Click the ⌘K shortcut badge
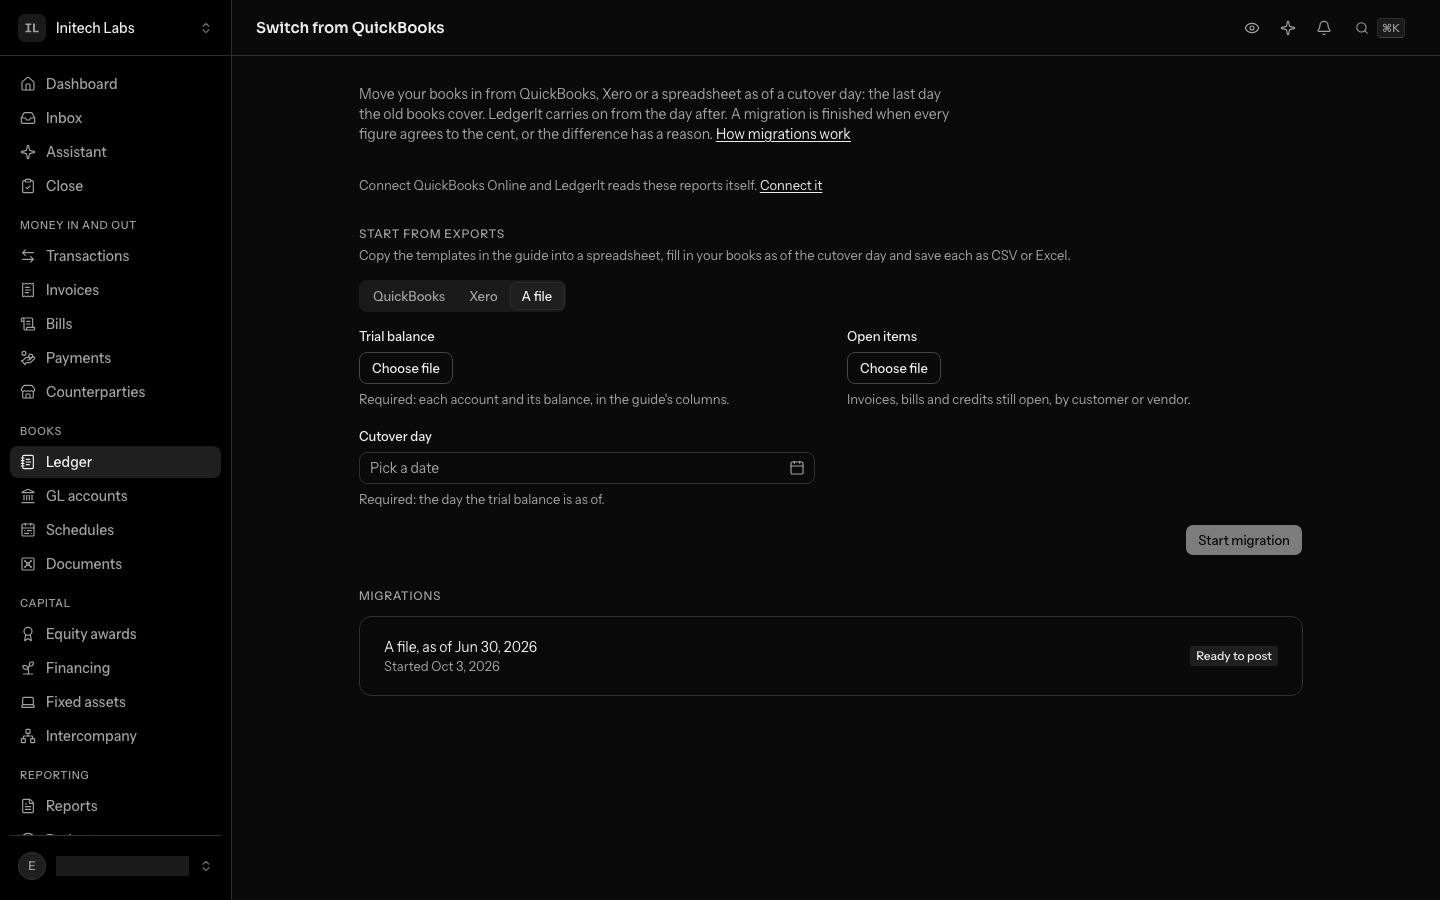This screenshot has height=900, width=1440. [x=1391, y=28]
